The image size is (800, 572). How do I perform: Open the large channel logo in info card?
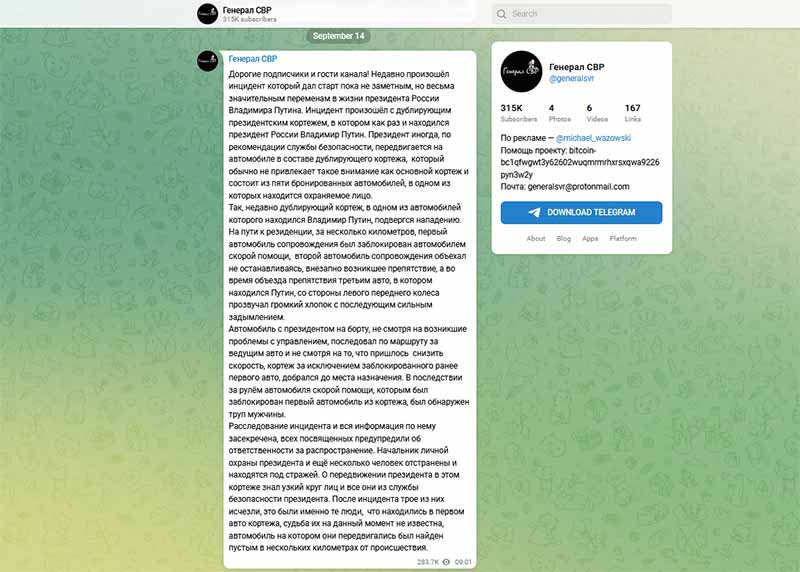[x=521, y=71]
